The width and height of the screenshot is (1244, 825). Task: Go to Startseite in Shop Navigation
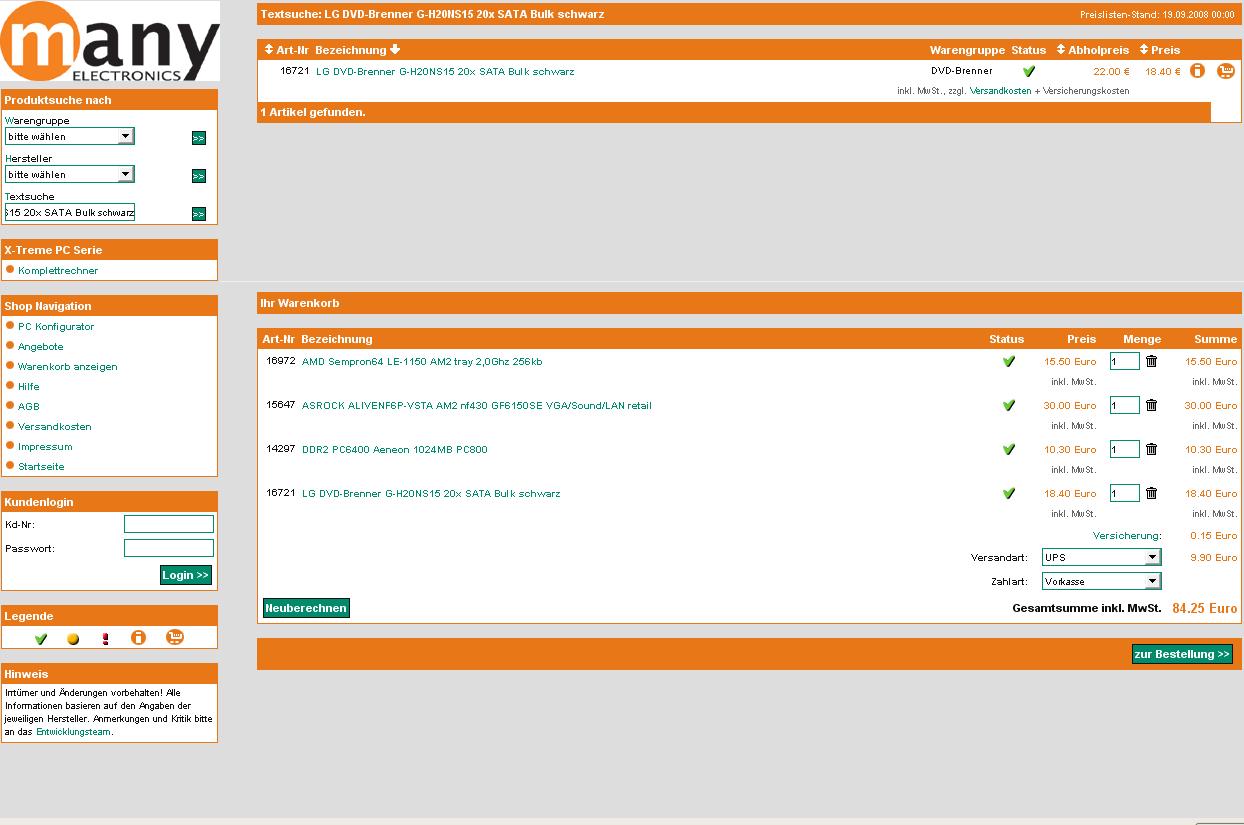click(41, 467)
